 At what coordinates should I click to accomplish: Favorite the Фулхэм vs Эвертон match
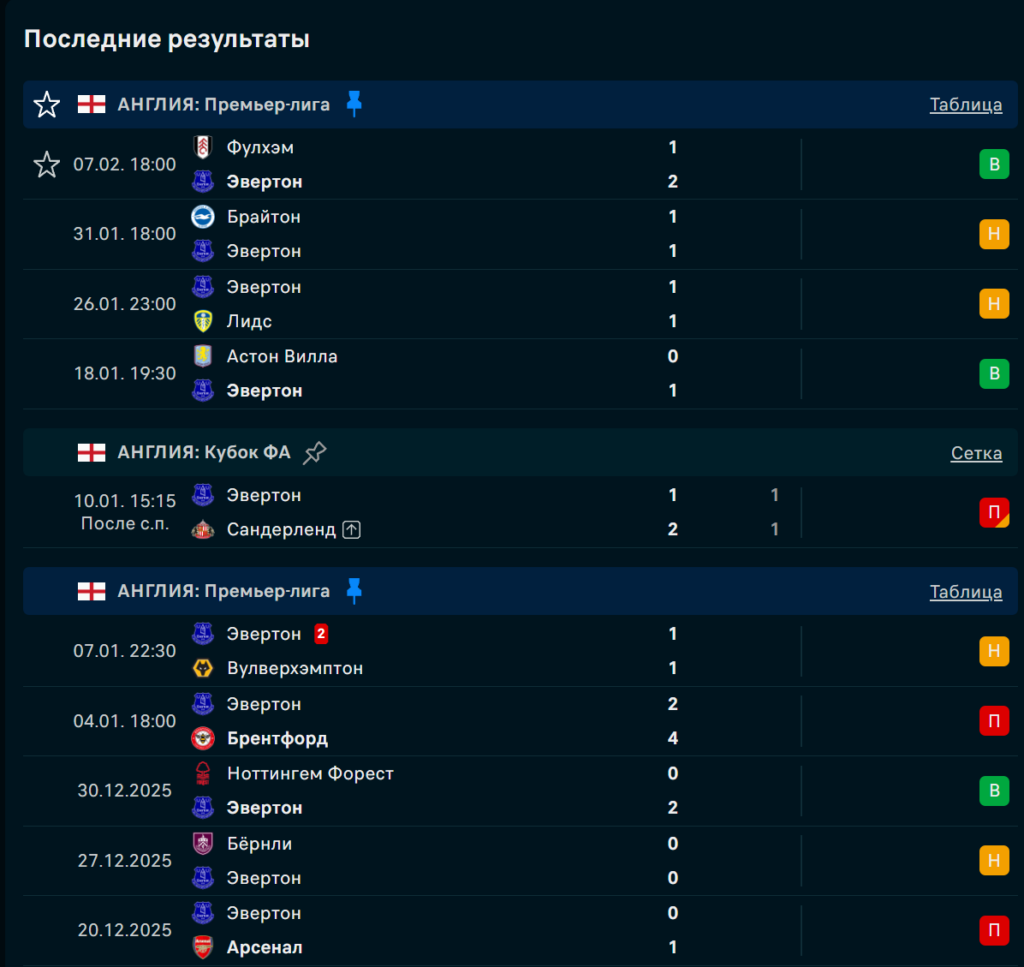(x=47, y=164)
